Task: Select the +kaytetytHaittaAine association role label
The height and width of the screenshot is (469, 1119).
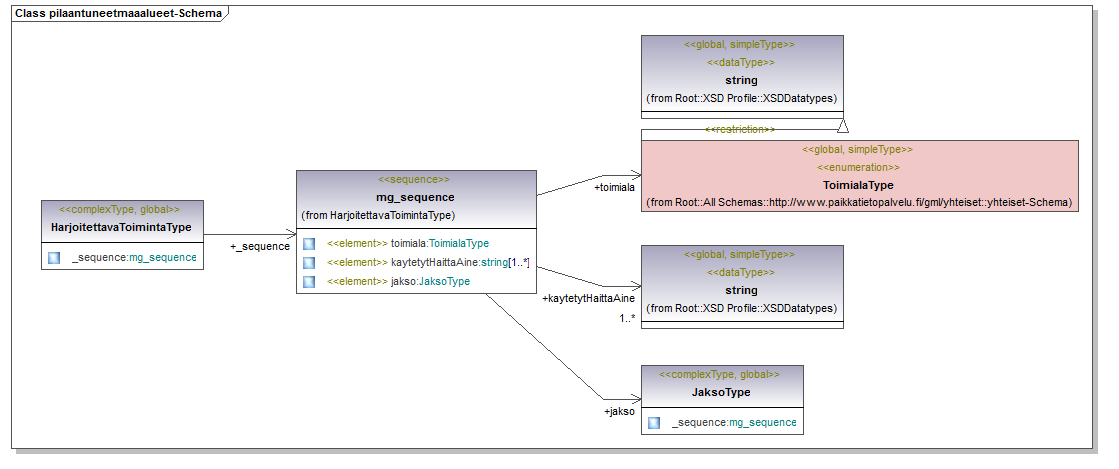Action: 588,299
